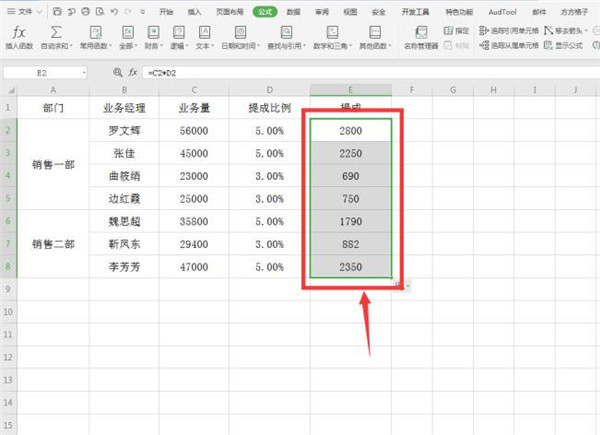The image size is (600, 435).
Task: Click the zoom magnifier icon beside formula bar
Action: (x=118, y=72)
